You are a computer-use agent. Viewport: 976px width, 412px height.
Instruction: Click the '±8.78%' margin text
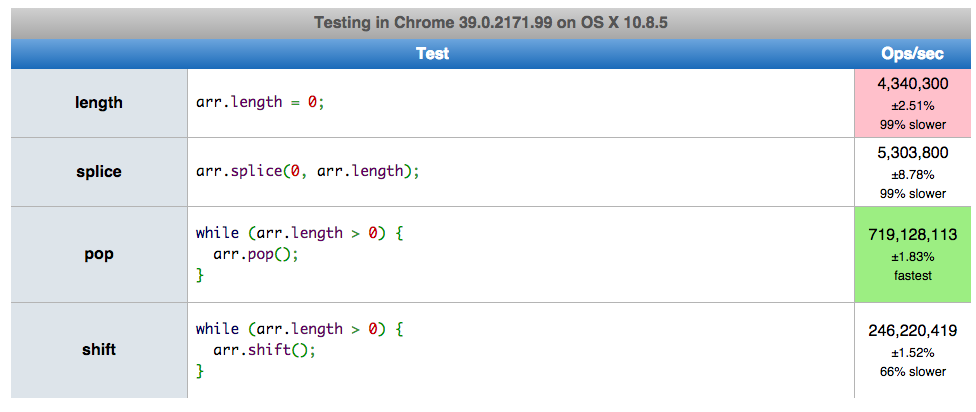click(913, 174)
